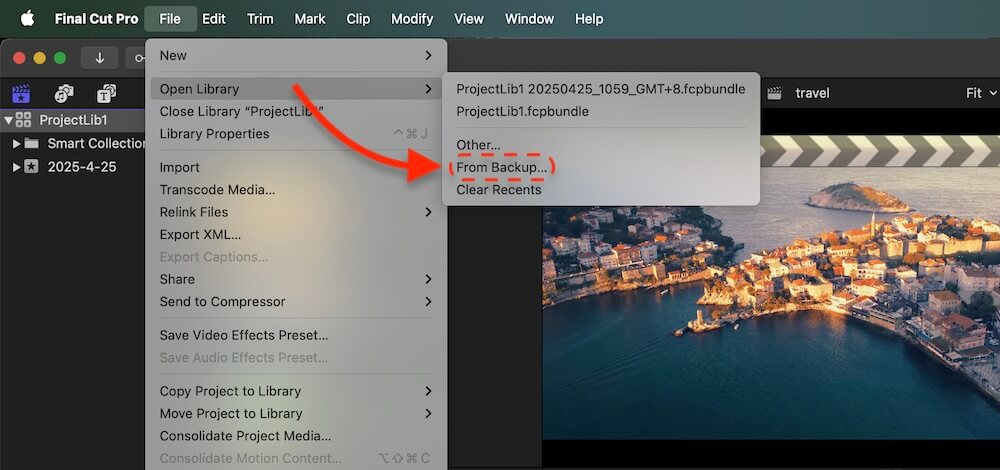This screenshot has height=470, width=1000.
Task: Choose Consolidate Project Media...
Action: [x=296, y=436]
